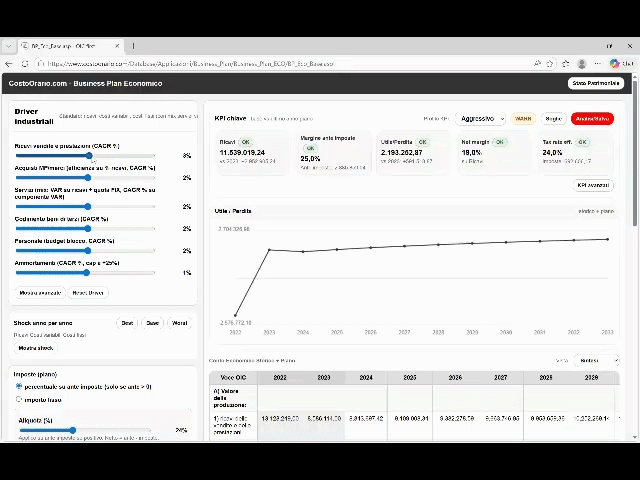The width and height of the screenshot is (640, 480).
Task: Click the browser profile icon
Action: [x=614, y=63]
